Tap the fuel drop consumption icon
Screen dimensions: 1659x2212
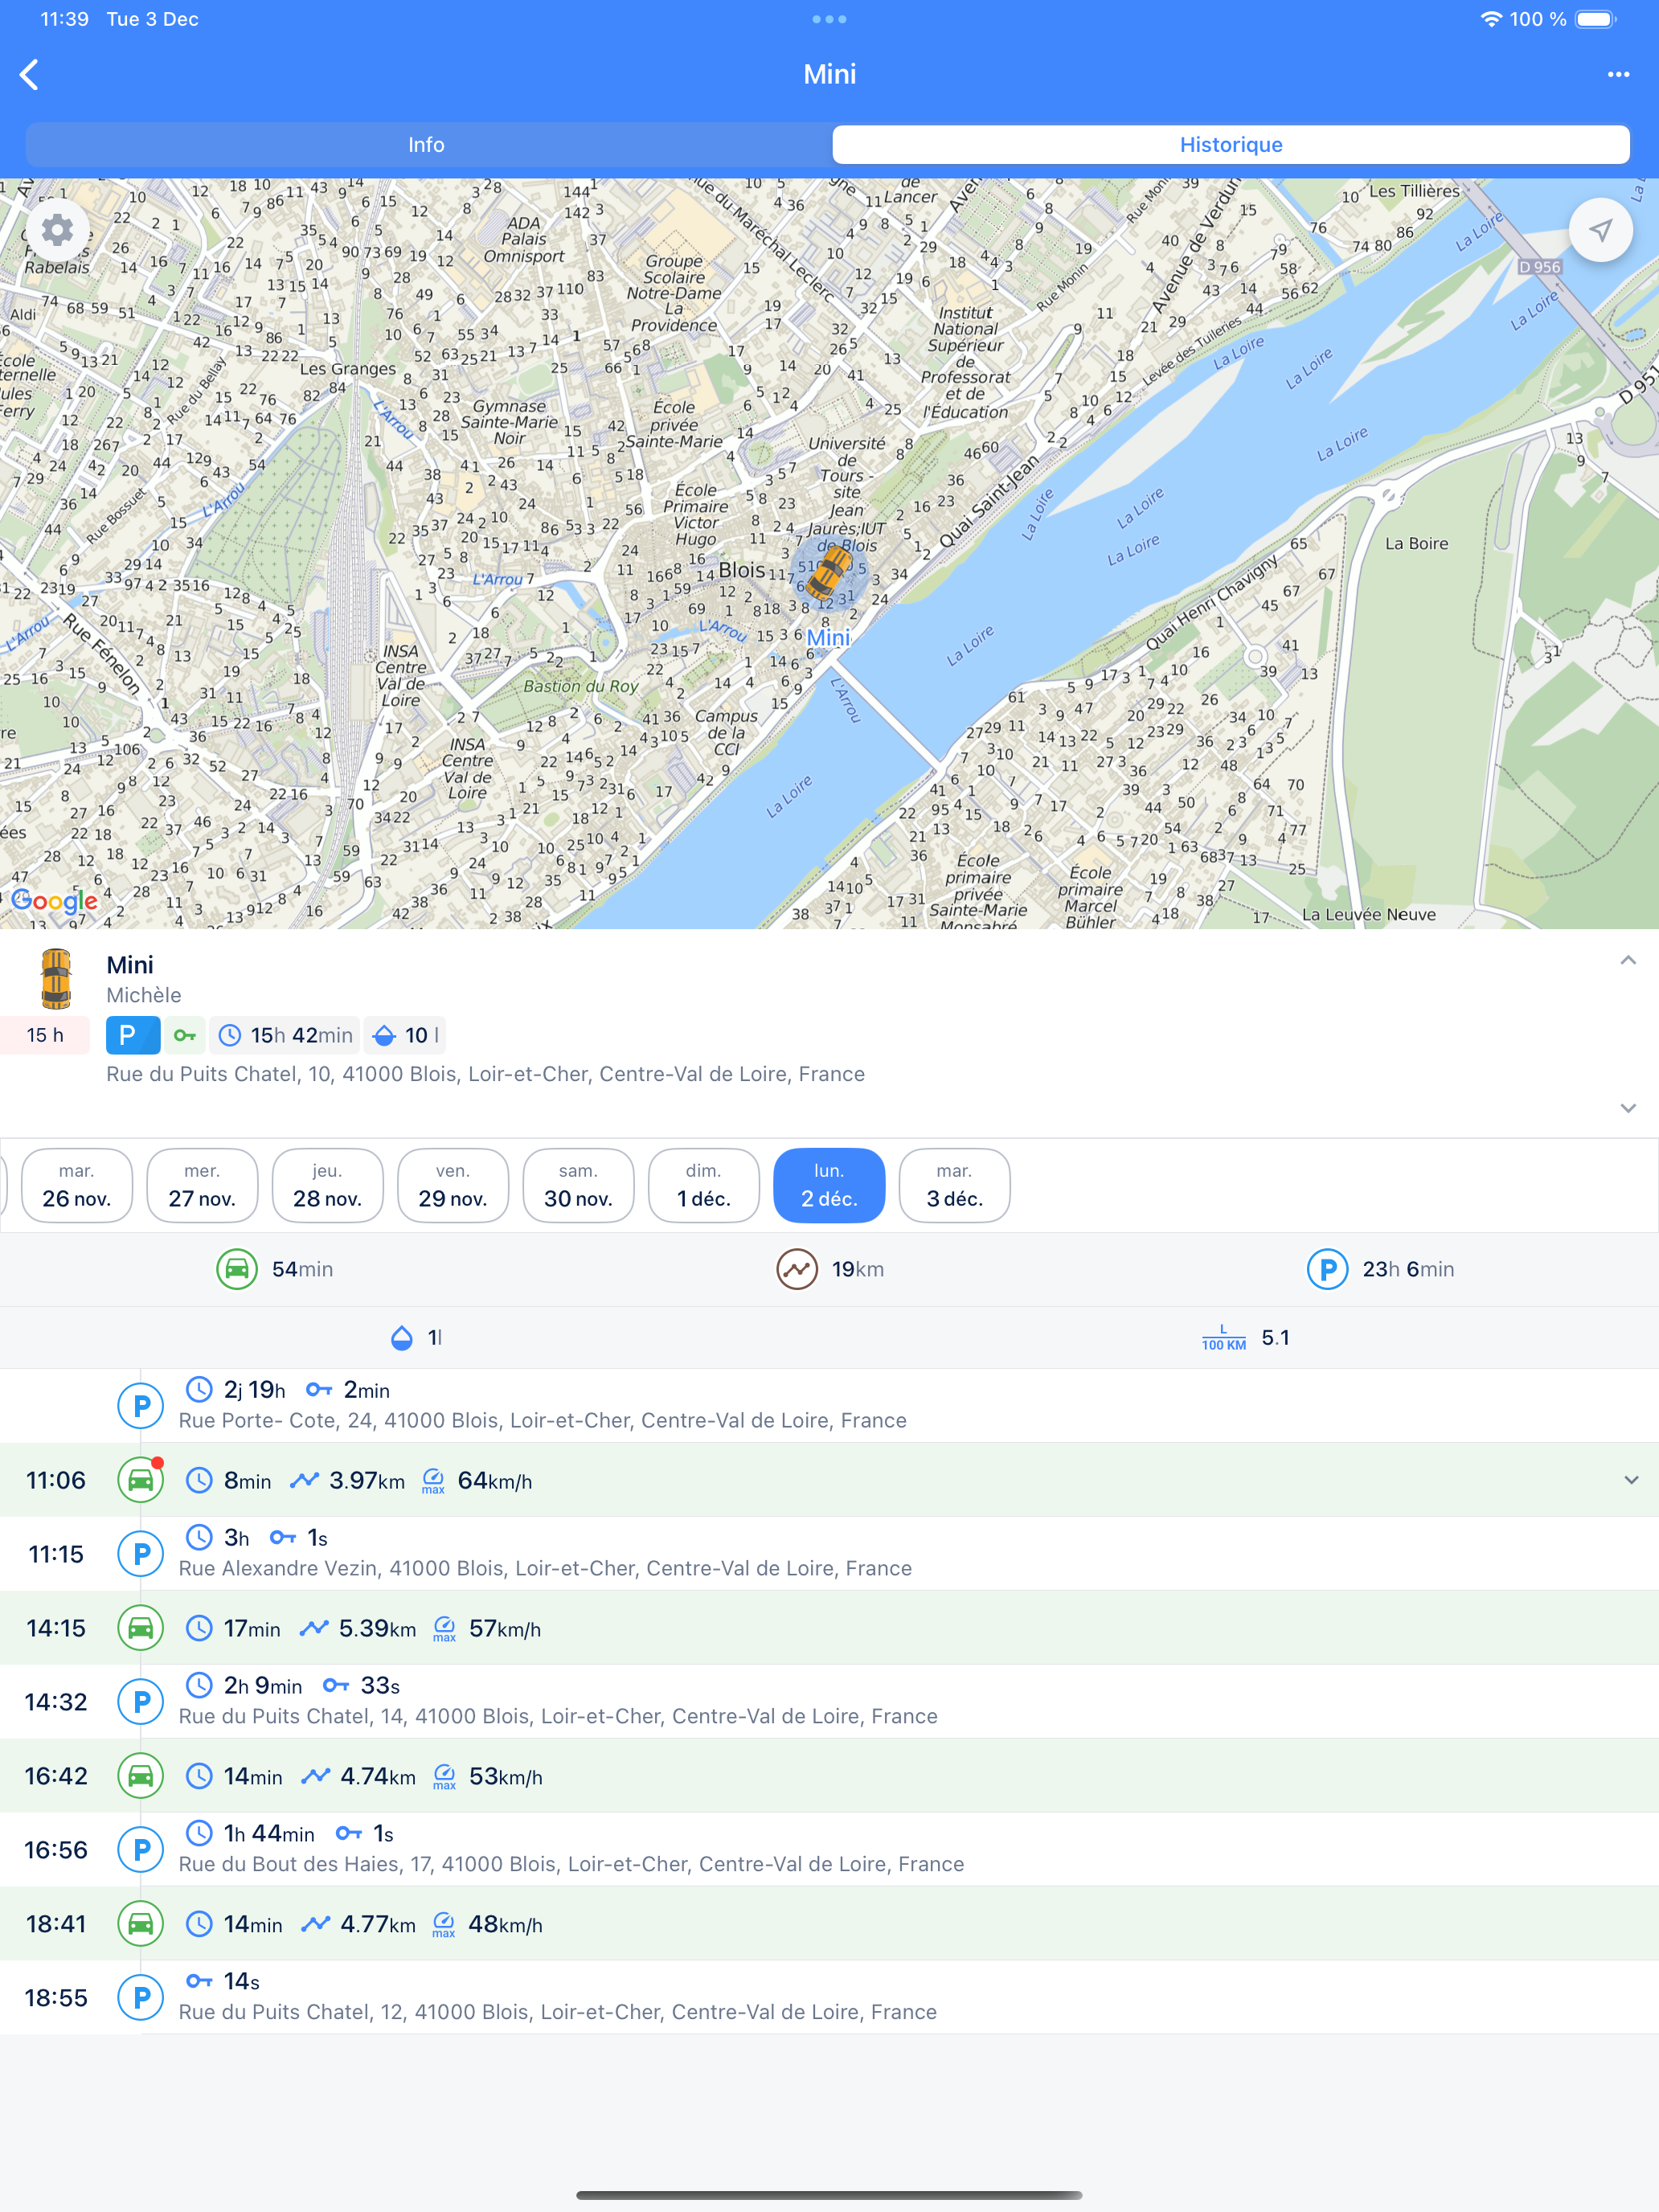tap(401, 1338)
